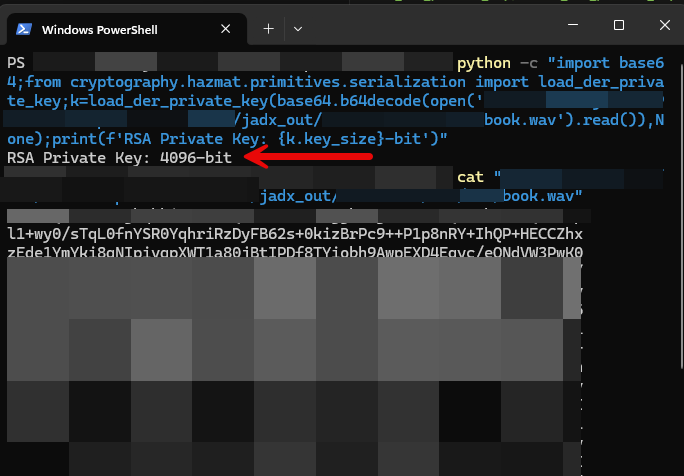Click 'cryptography.hazmat.primitives.serialization' text
684x476 pixels.
pyautogui.click(x=268, y=82)
